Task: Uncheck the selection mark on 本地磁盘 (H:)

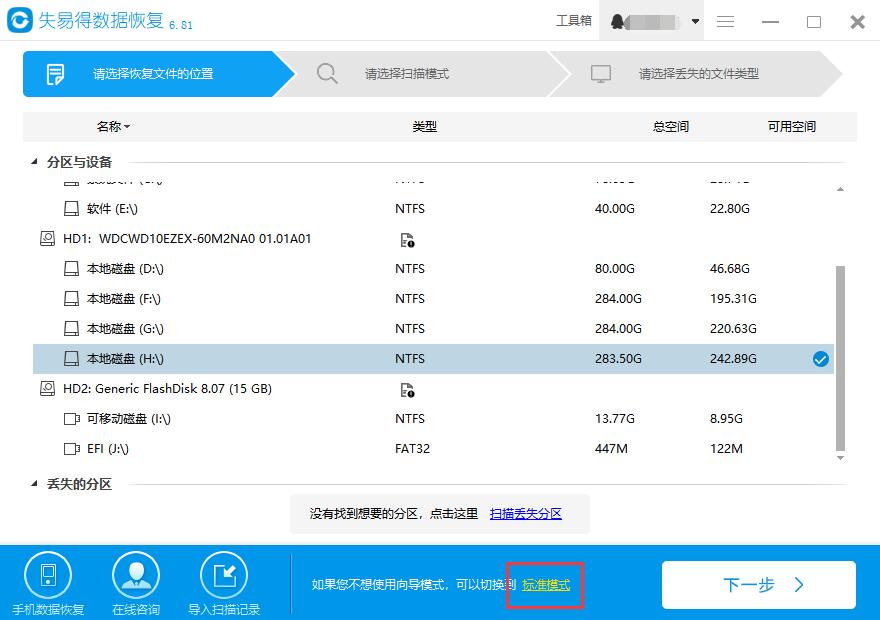Action: coord(820,359)
